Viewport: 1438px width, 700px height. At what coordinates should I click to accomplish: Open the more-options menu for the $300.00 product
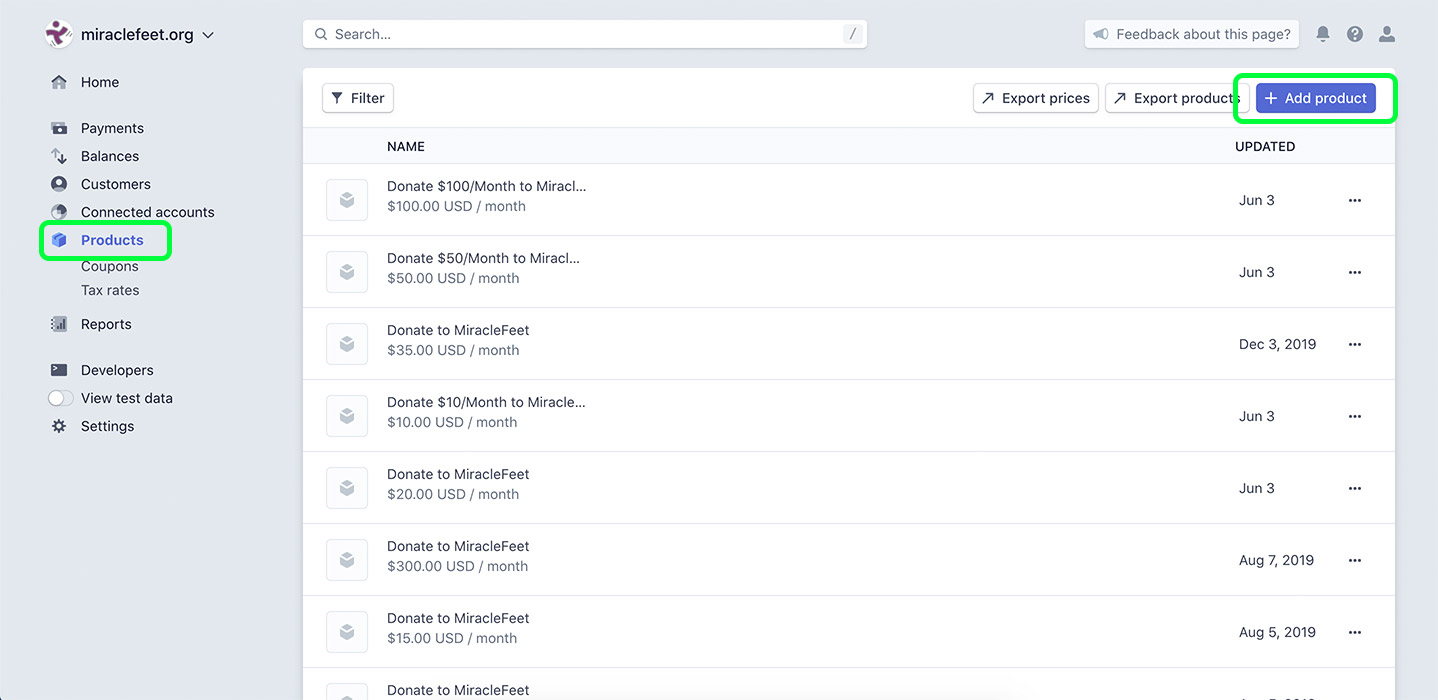coord(1355,560)
